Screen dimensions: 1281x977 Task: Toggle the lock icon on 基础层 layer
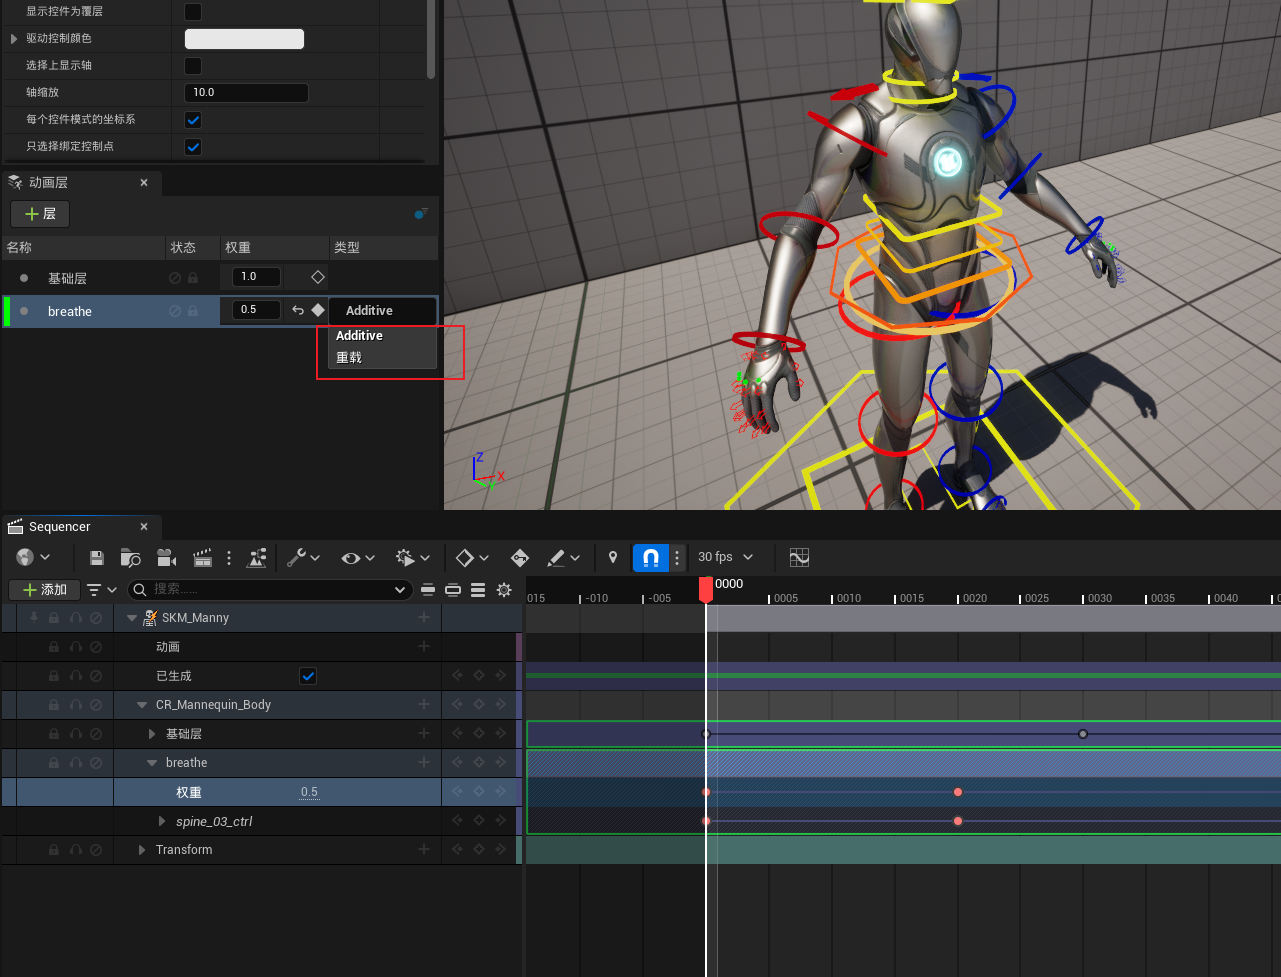tap(192, 278)
